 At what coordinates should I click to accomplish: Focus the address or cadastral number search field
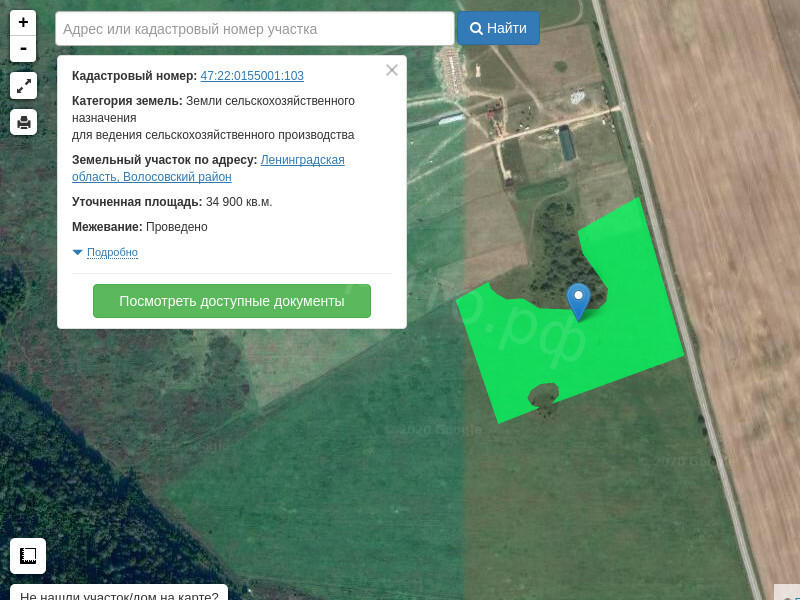pyautogui.click(x=255, y=29)
